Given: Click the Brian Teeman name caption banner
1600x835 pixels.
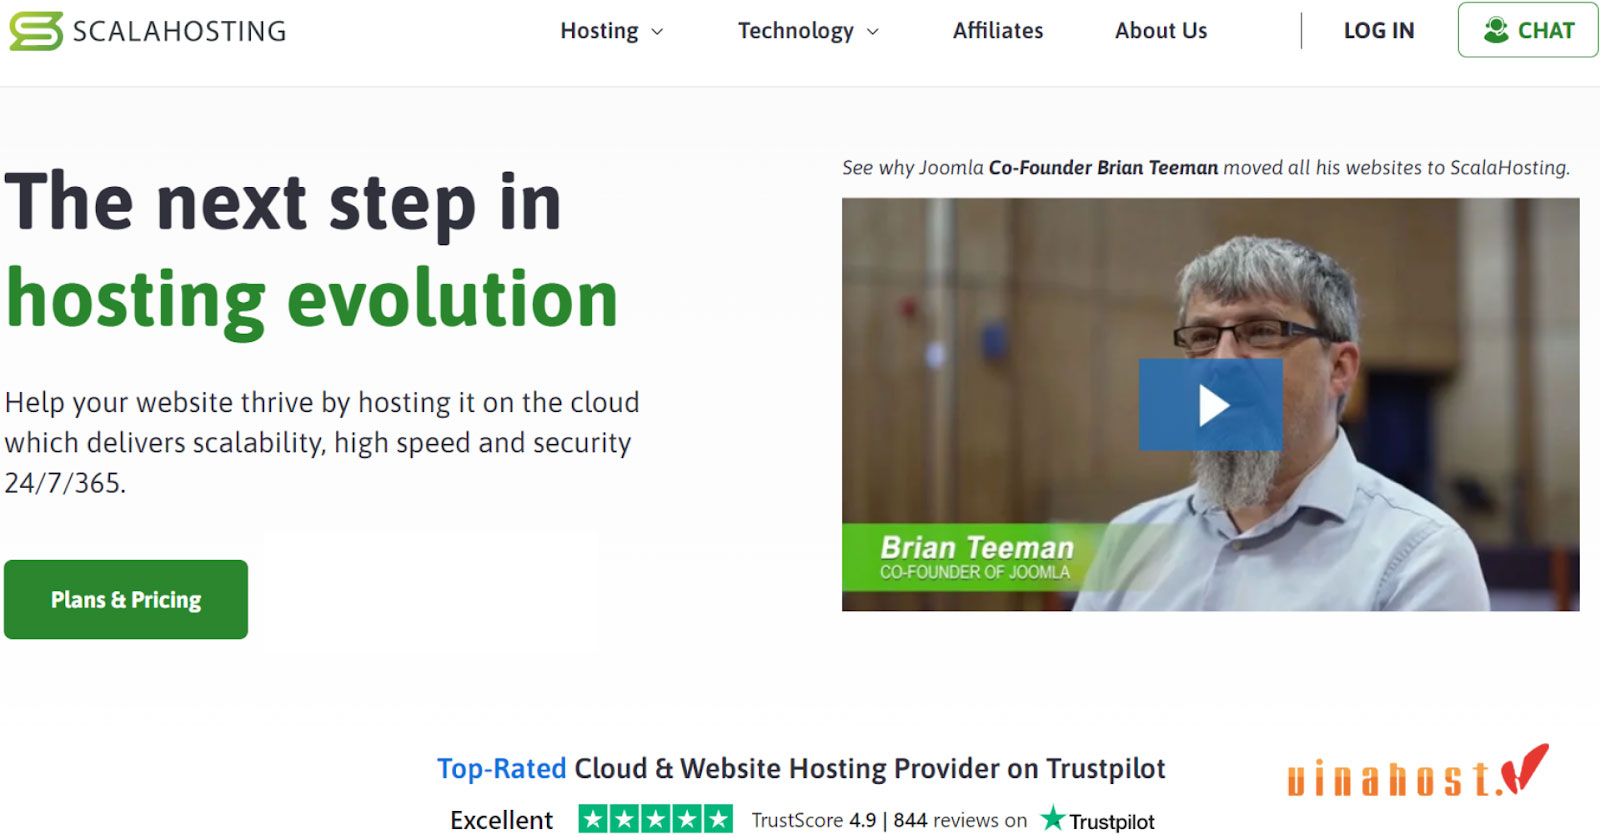Looking at the screenshot, I should [x=976, y=557].
